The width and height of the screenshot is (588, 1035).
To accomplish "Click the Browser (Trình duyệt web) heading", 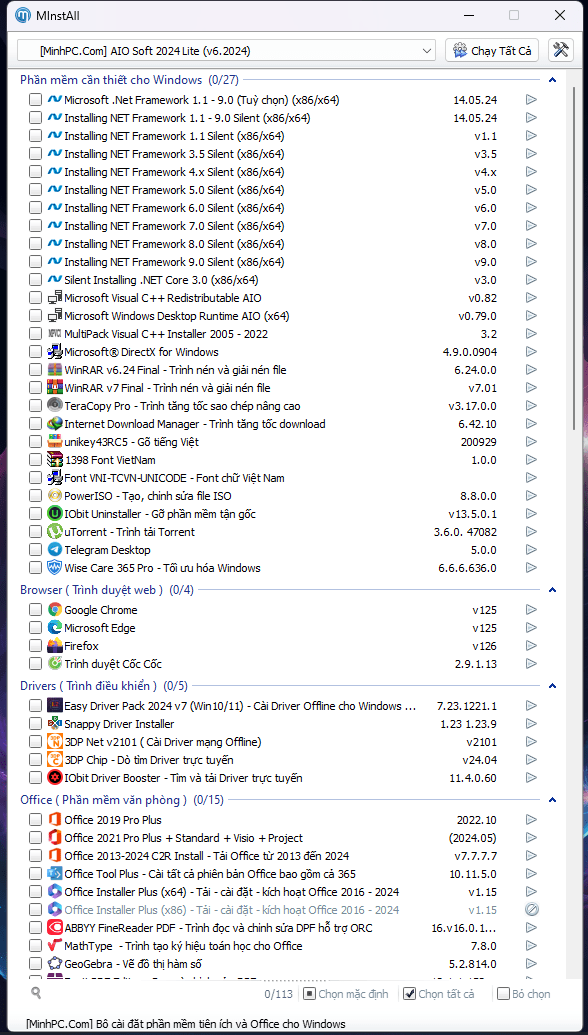I will point(92,589).
